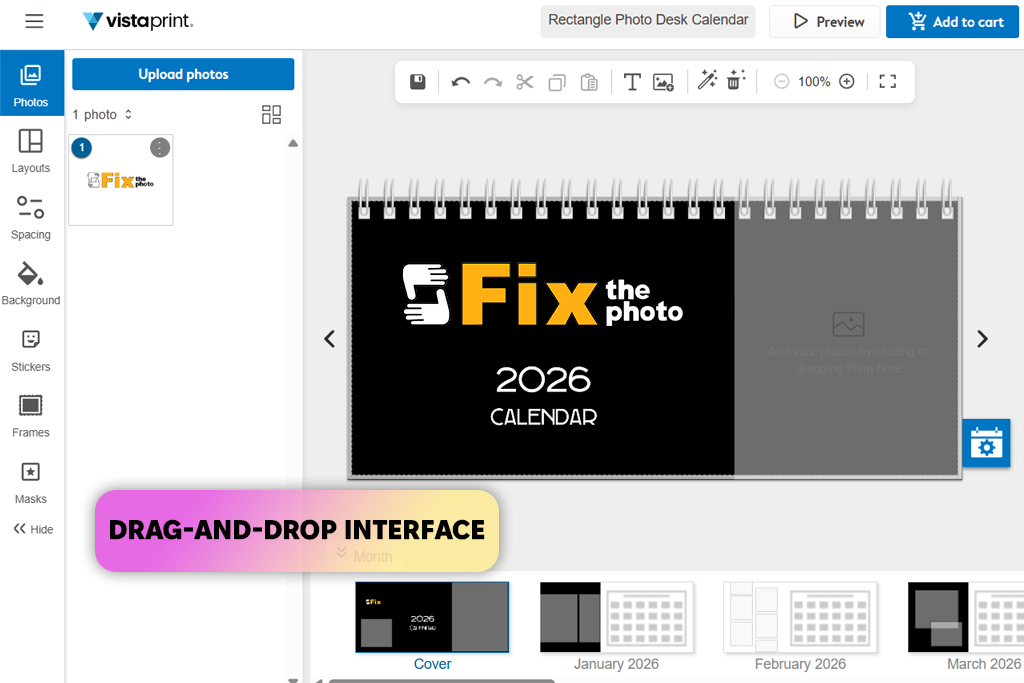Select the February 2026 page thumbnail
Image resolution: width=1024 pixels, height=683 pixels.
coord(800,618)
